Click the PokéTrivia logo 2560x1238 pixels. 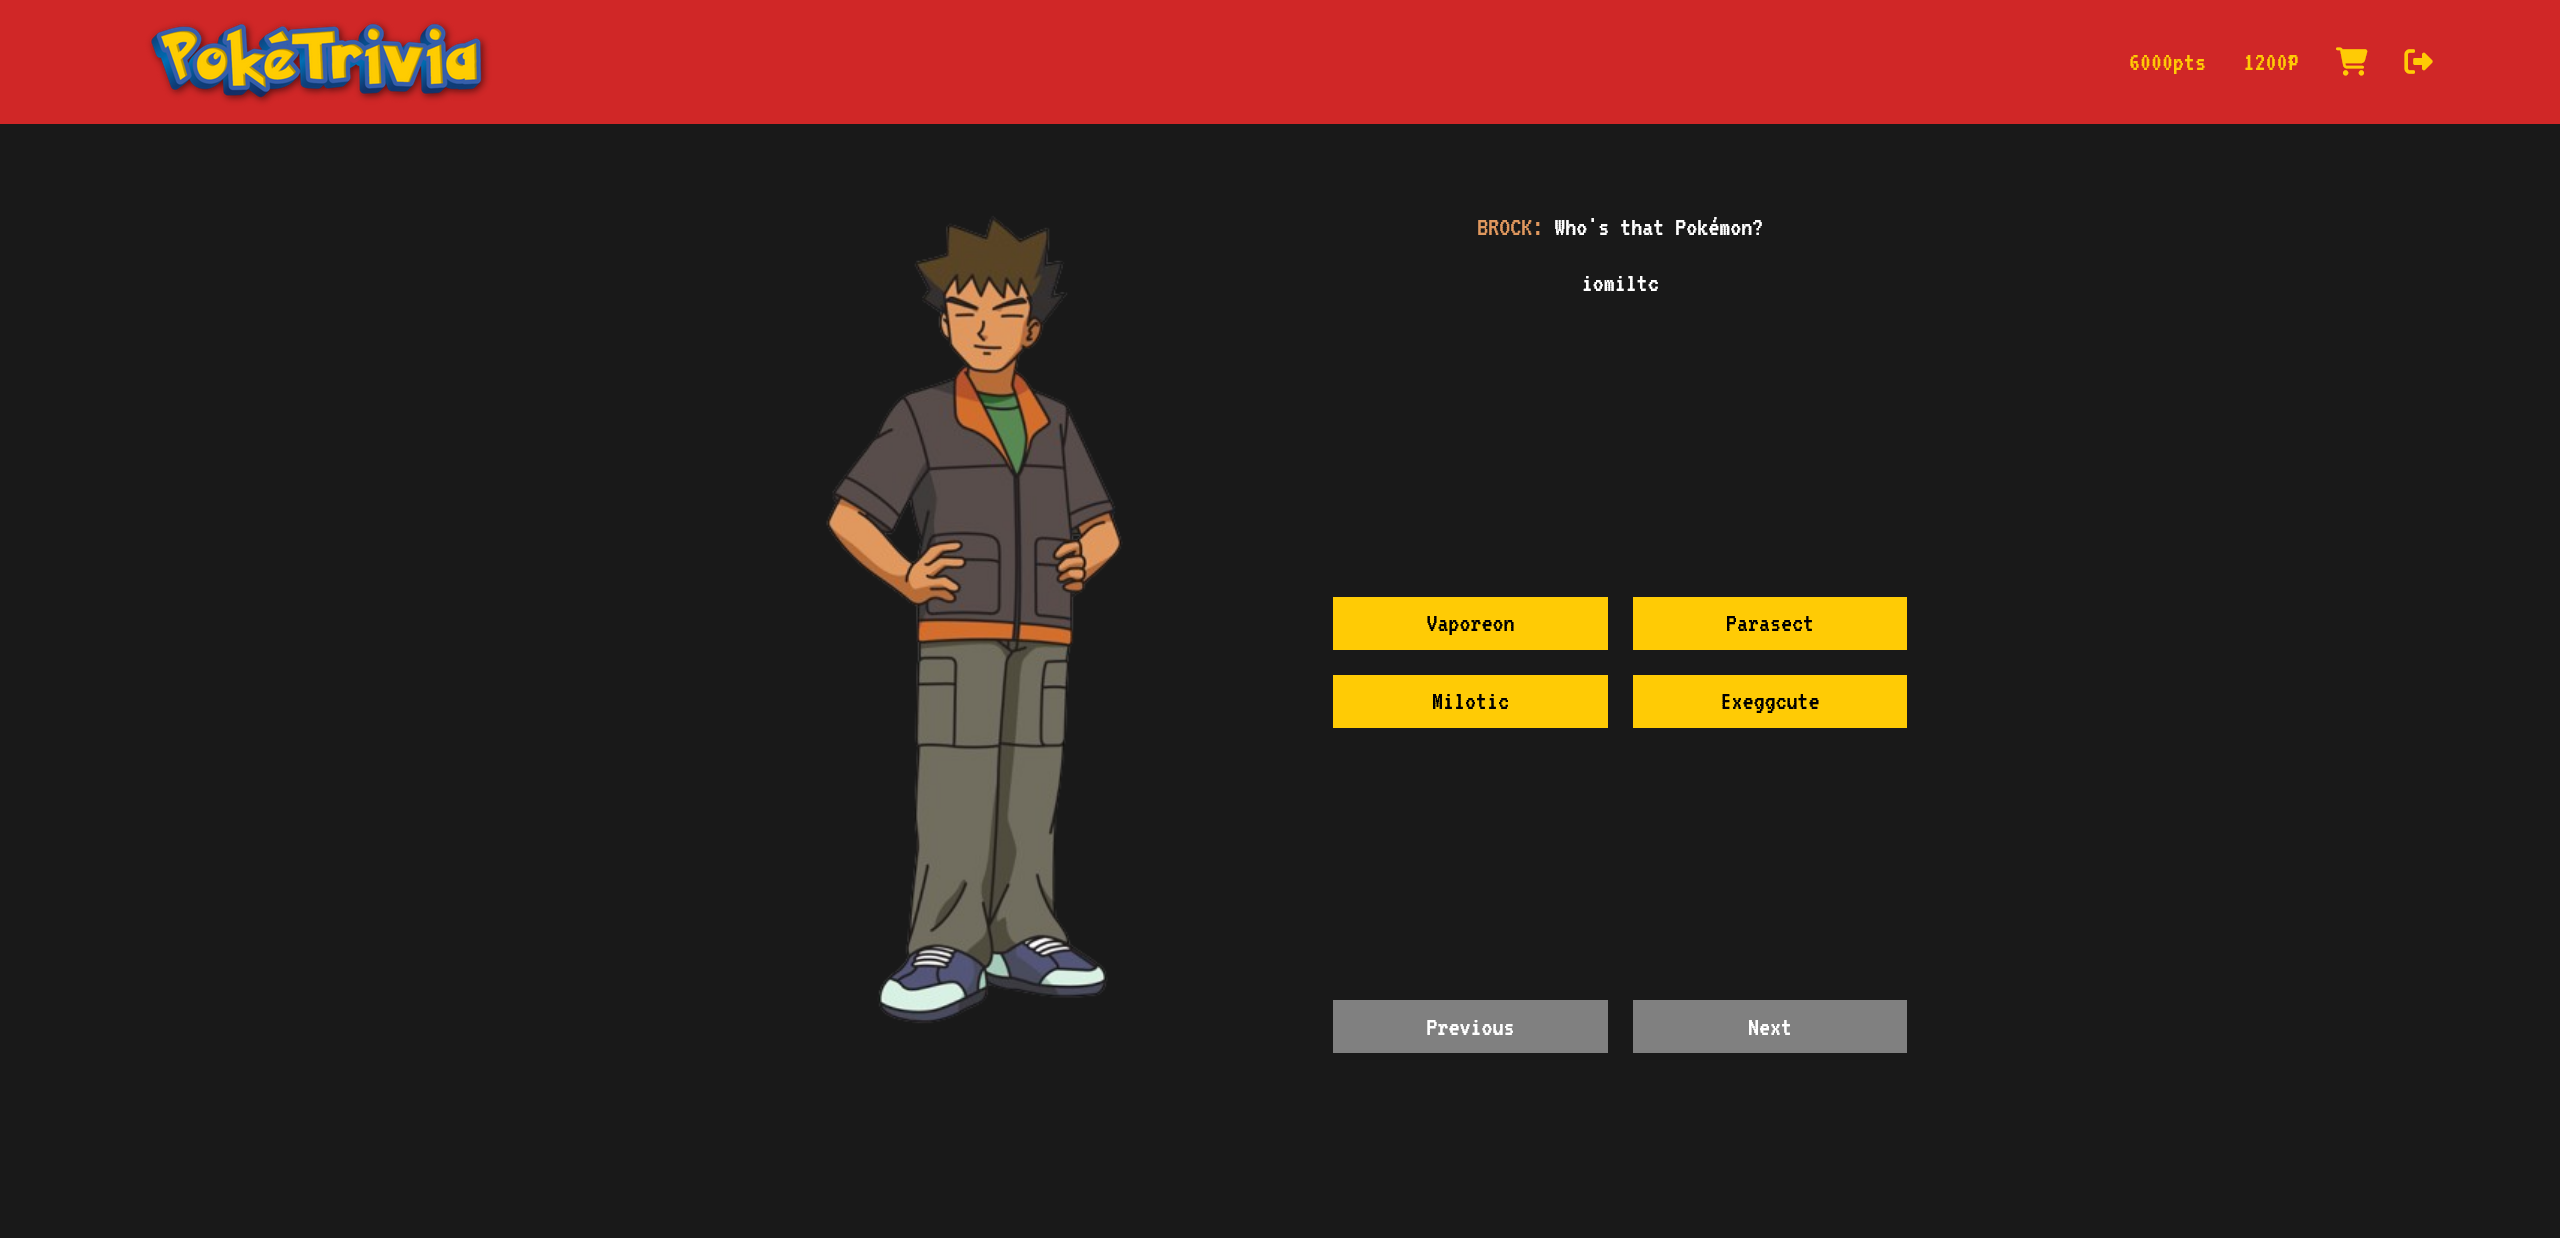tap(318, 60)
